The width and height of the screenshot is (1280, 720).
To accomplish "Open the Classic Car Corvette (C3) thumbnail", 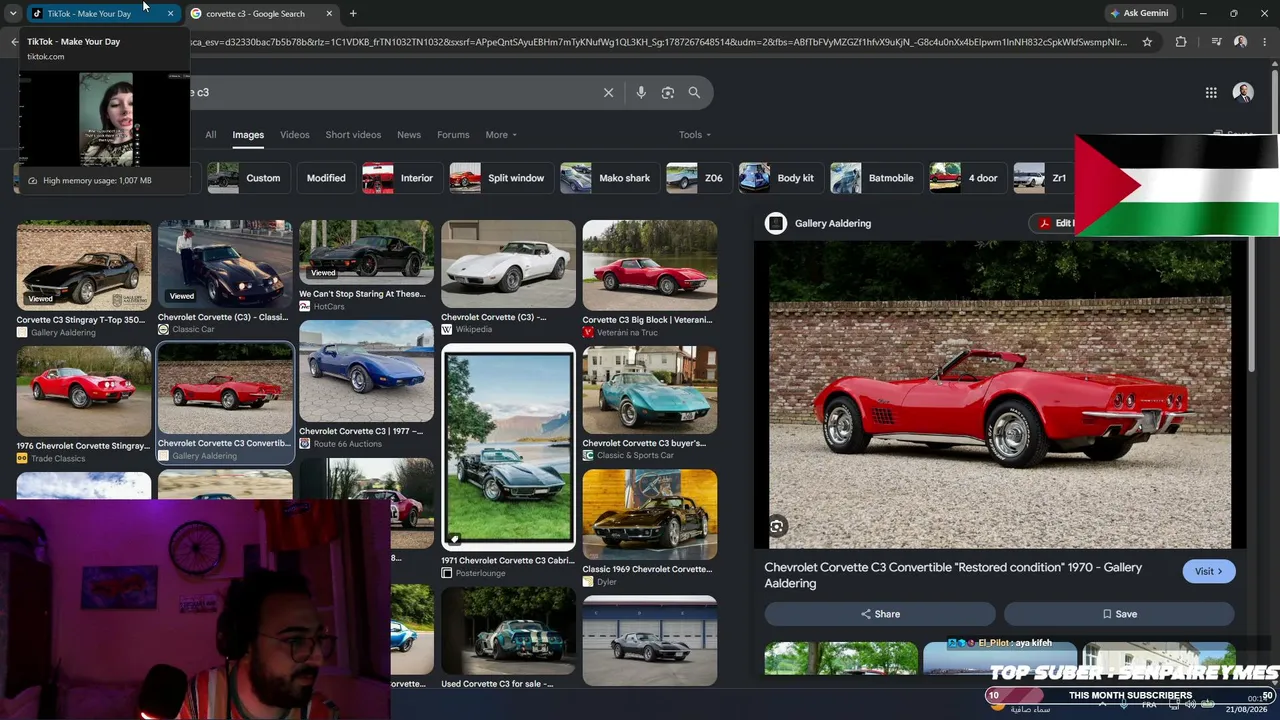I will point(225,264).
